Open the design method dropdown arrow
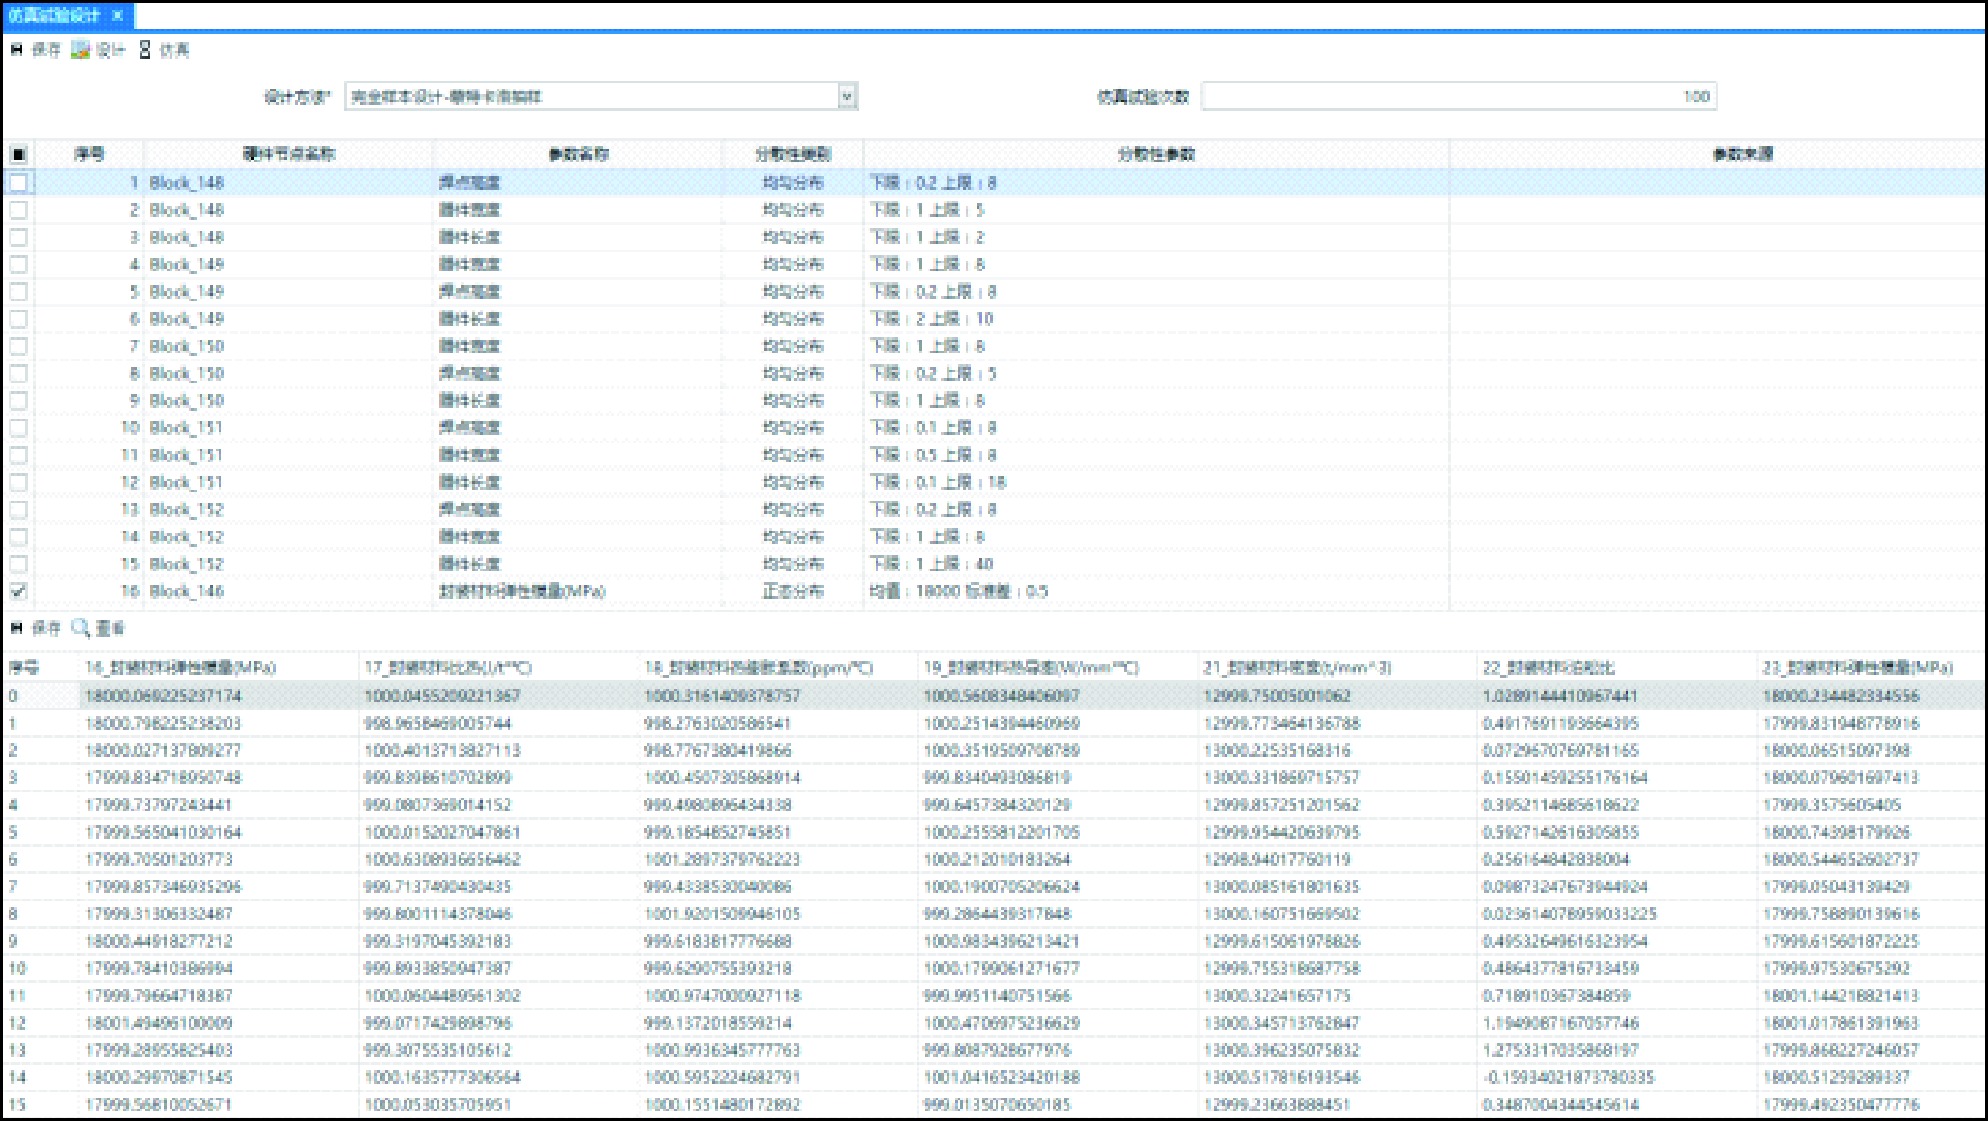 (x=847, y=97)
